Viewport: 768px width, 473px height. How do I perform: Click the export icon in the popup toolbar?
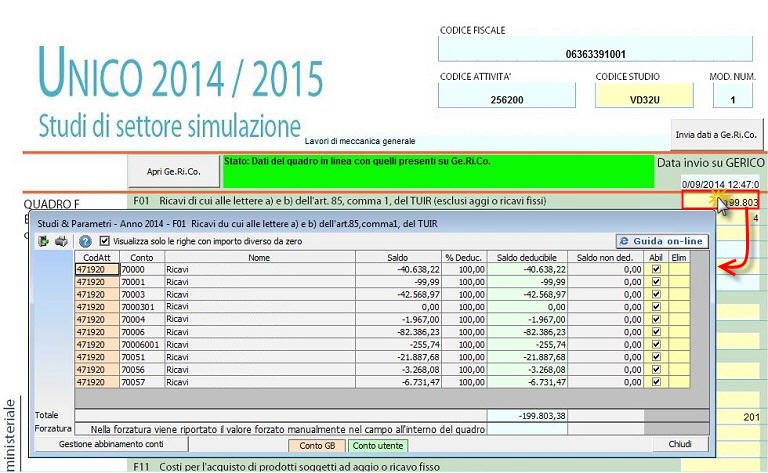point(44,241)
